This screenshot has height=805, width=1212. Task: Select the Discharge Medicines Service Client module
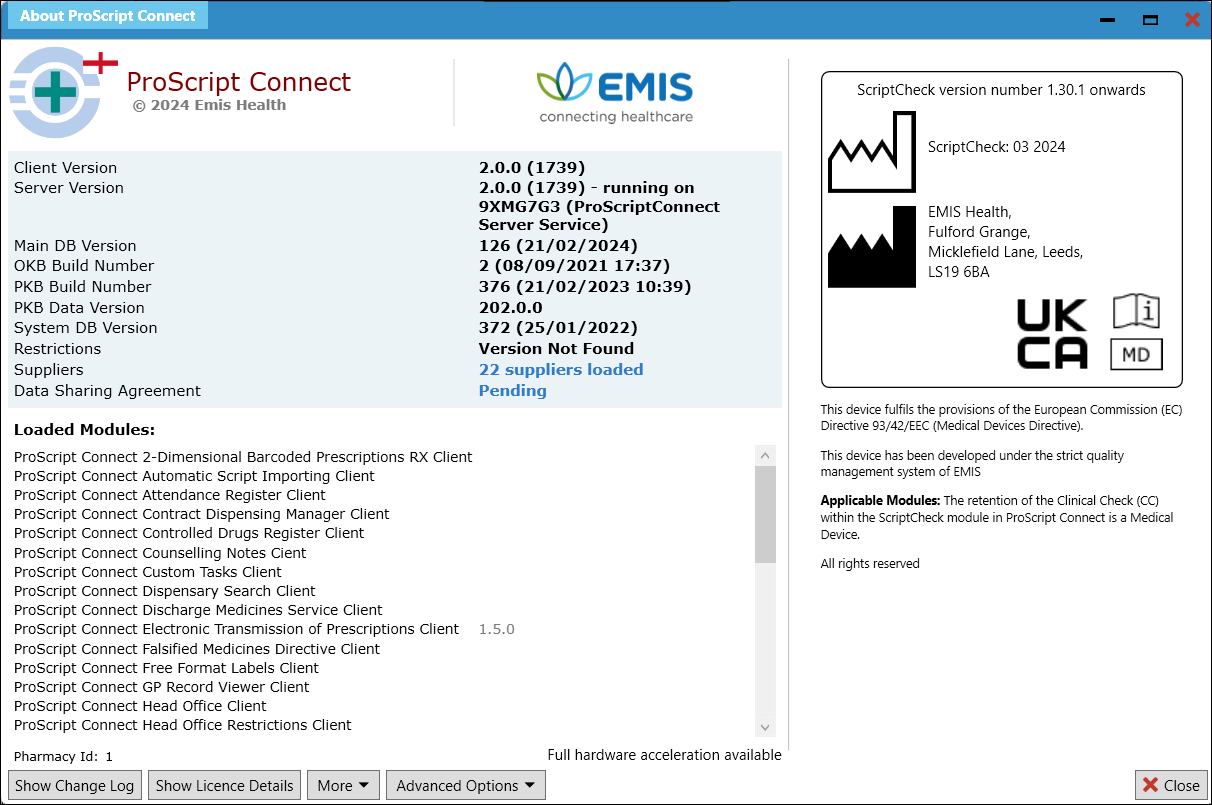coord(198,610)
